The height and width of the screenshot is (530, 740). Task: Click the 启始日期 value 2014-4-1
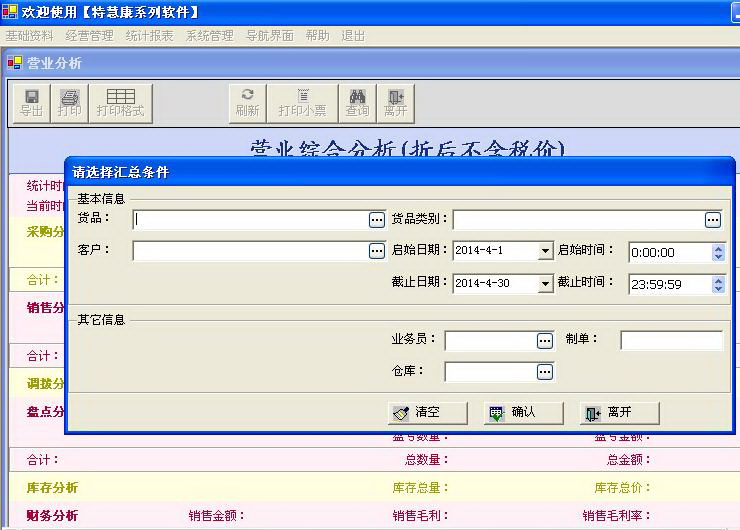479,251
